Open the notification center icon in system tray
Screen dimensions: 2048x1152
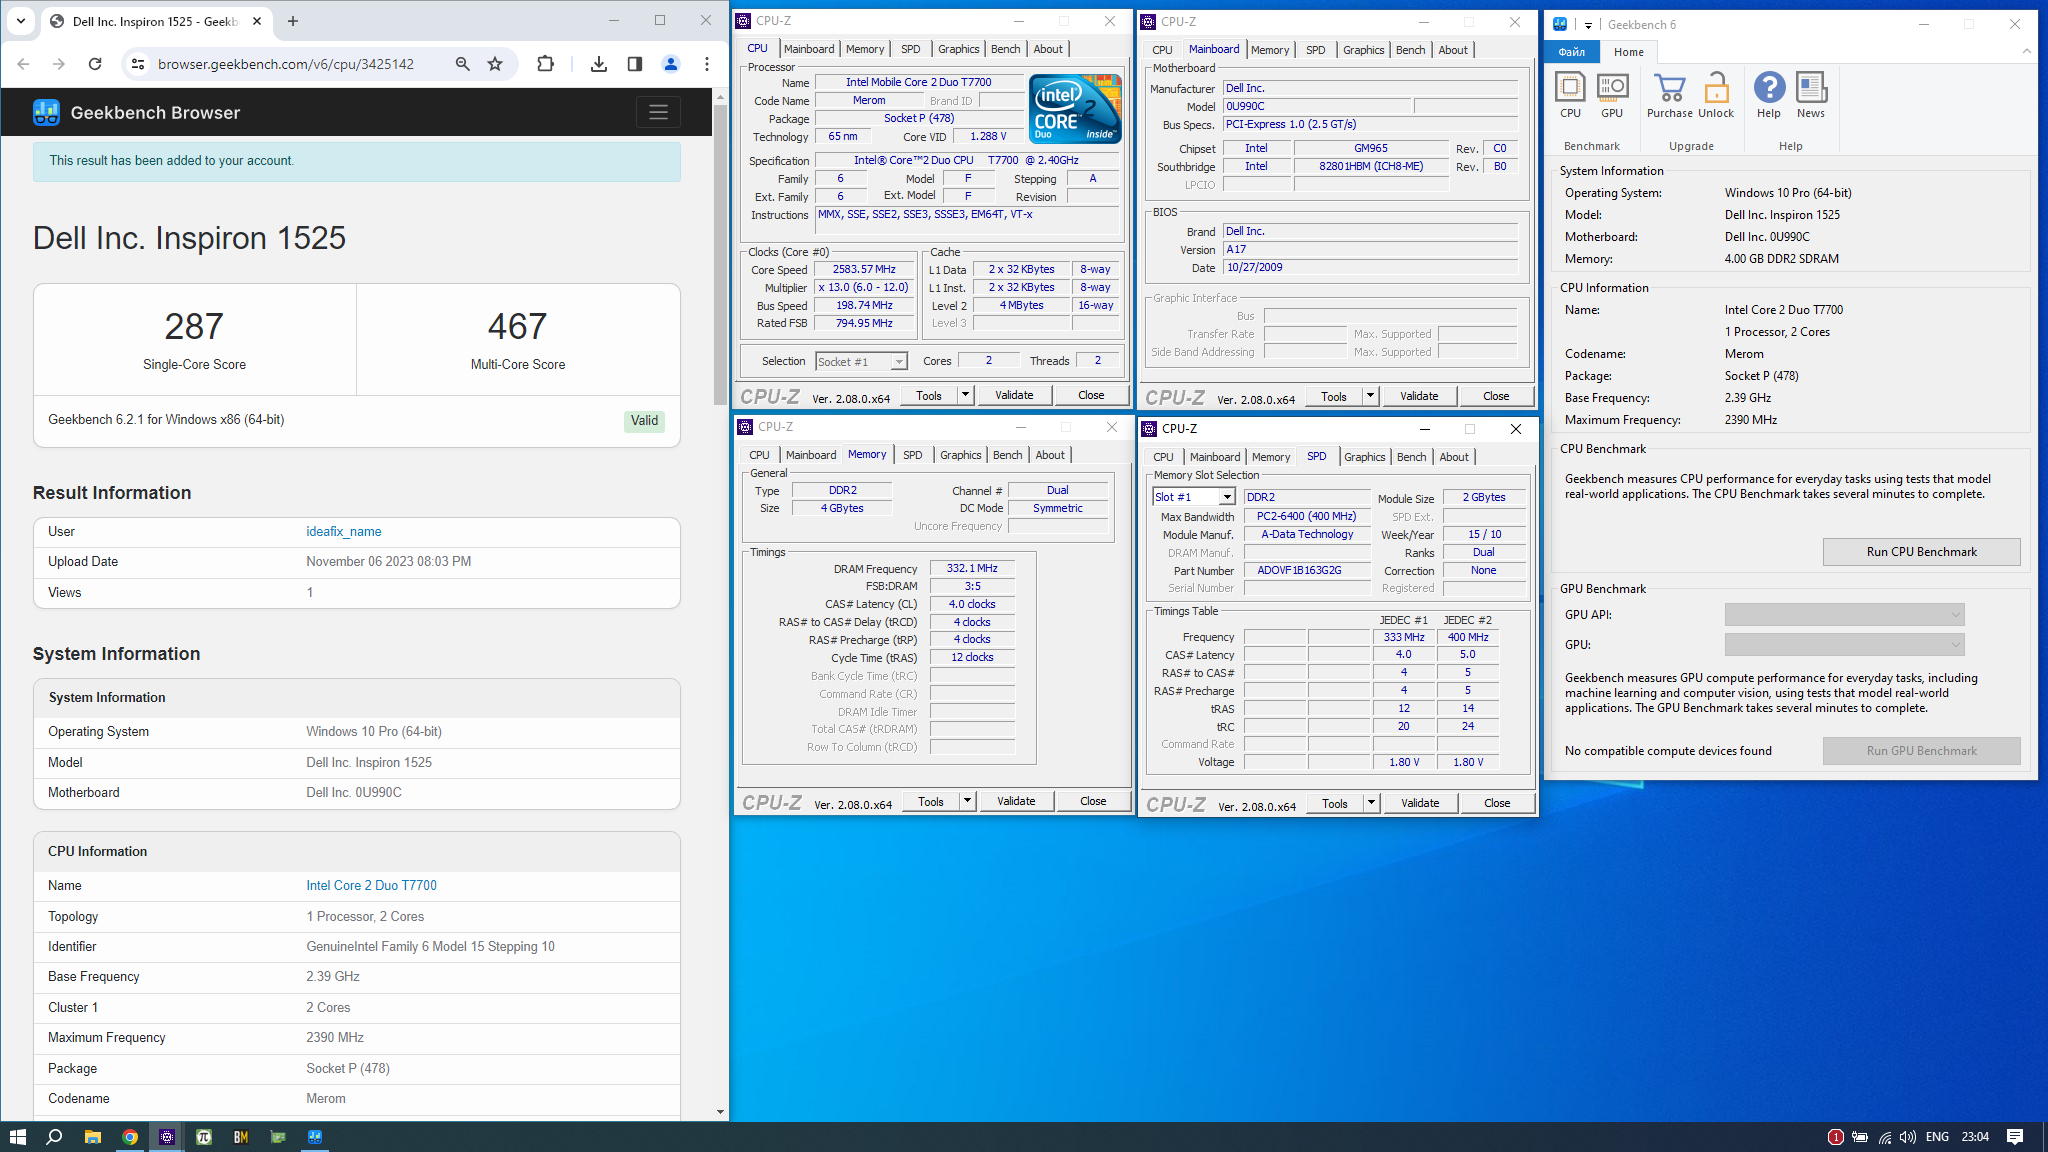(2015, 1137)
